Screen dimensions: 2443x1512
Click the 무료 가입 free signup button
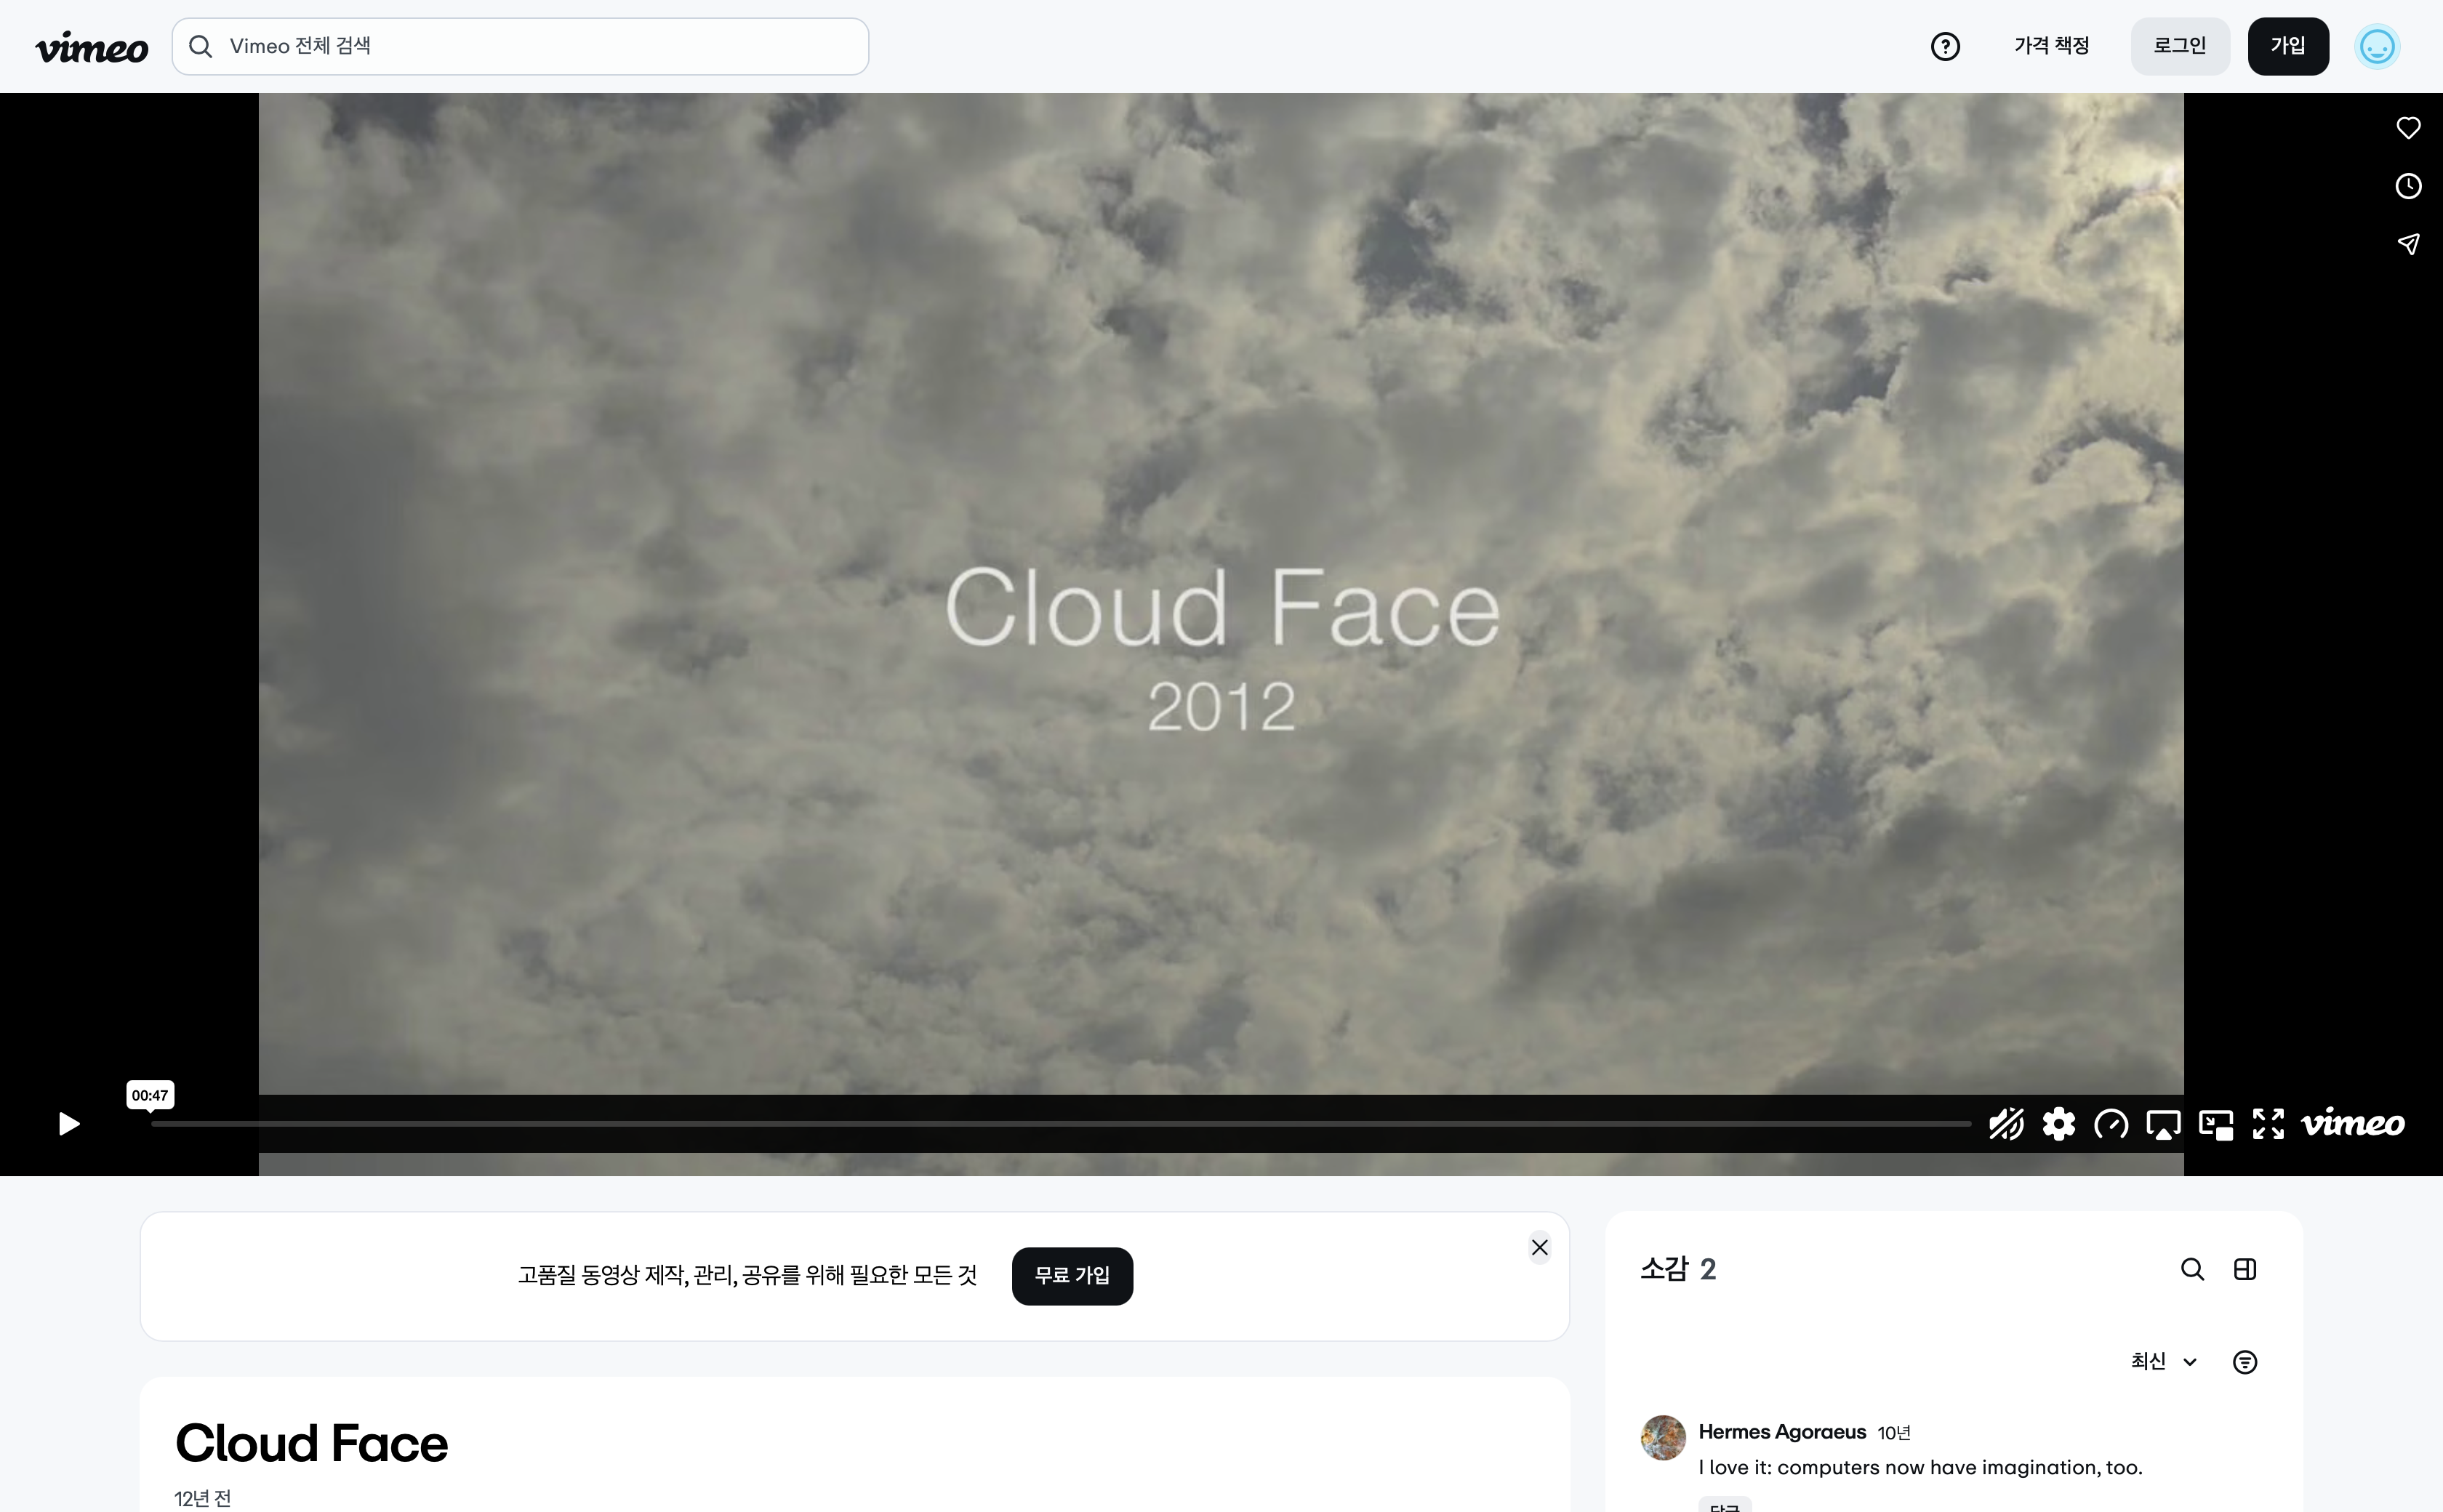1072,1275
